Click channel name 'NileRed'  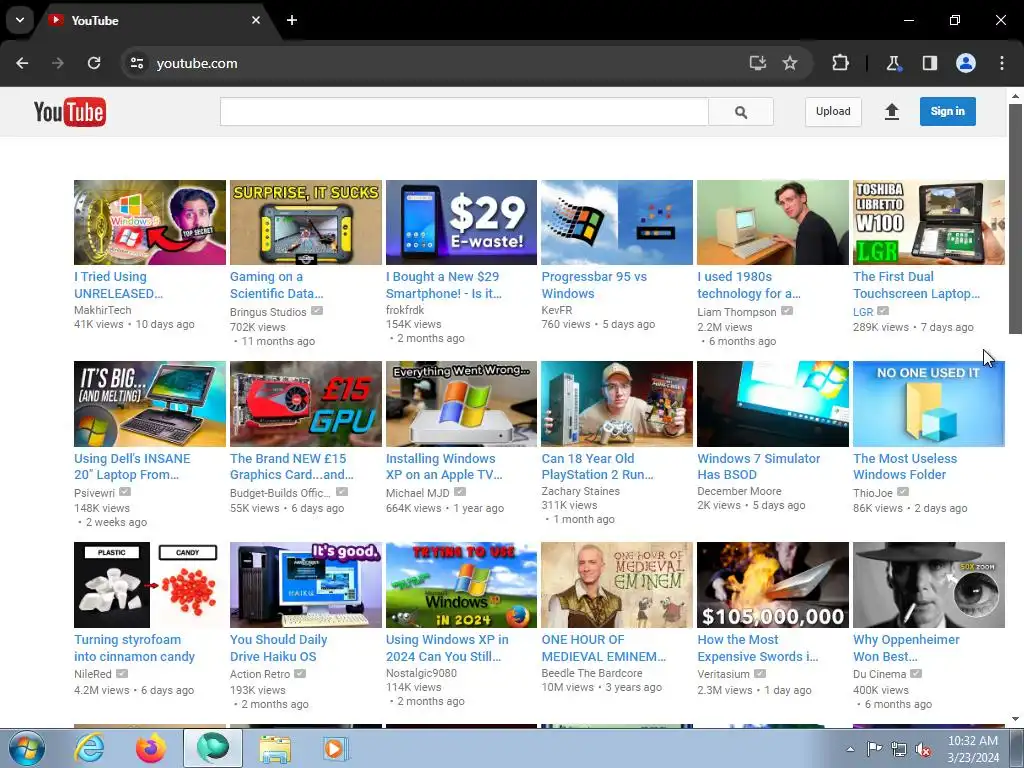[x=93, y=674]
